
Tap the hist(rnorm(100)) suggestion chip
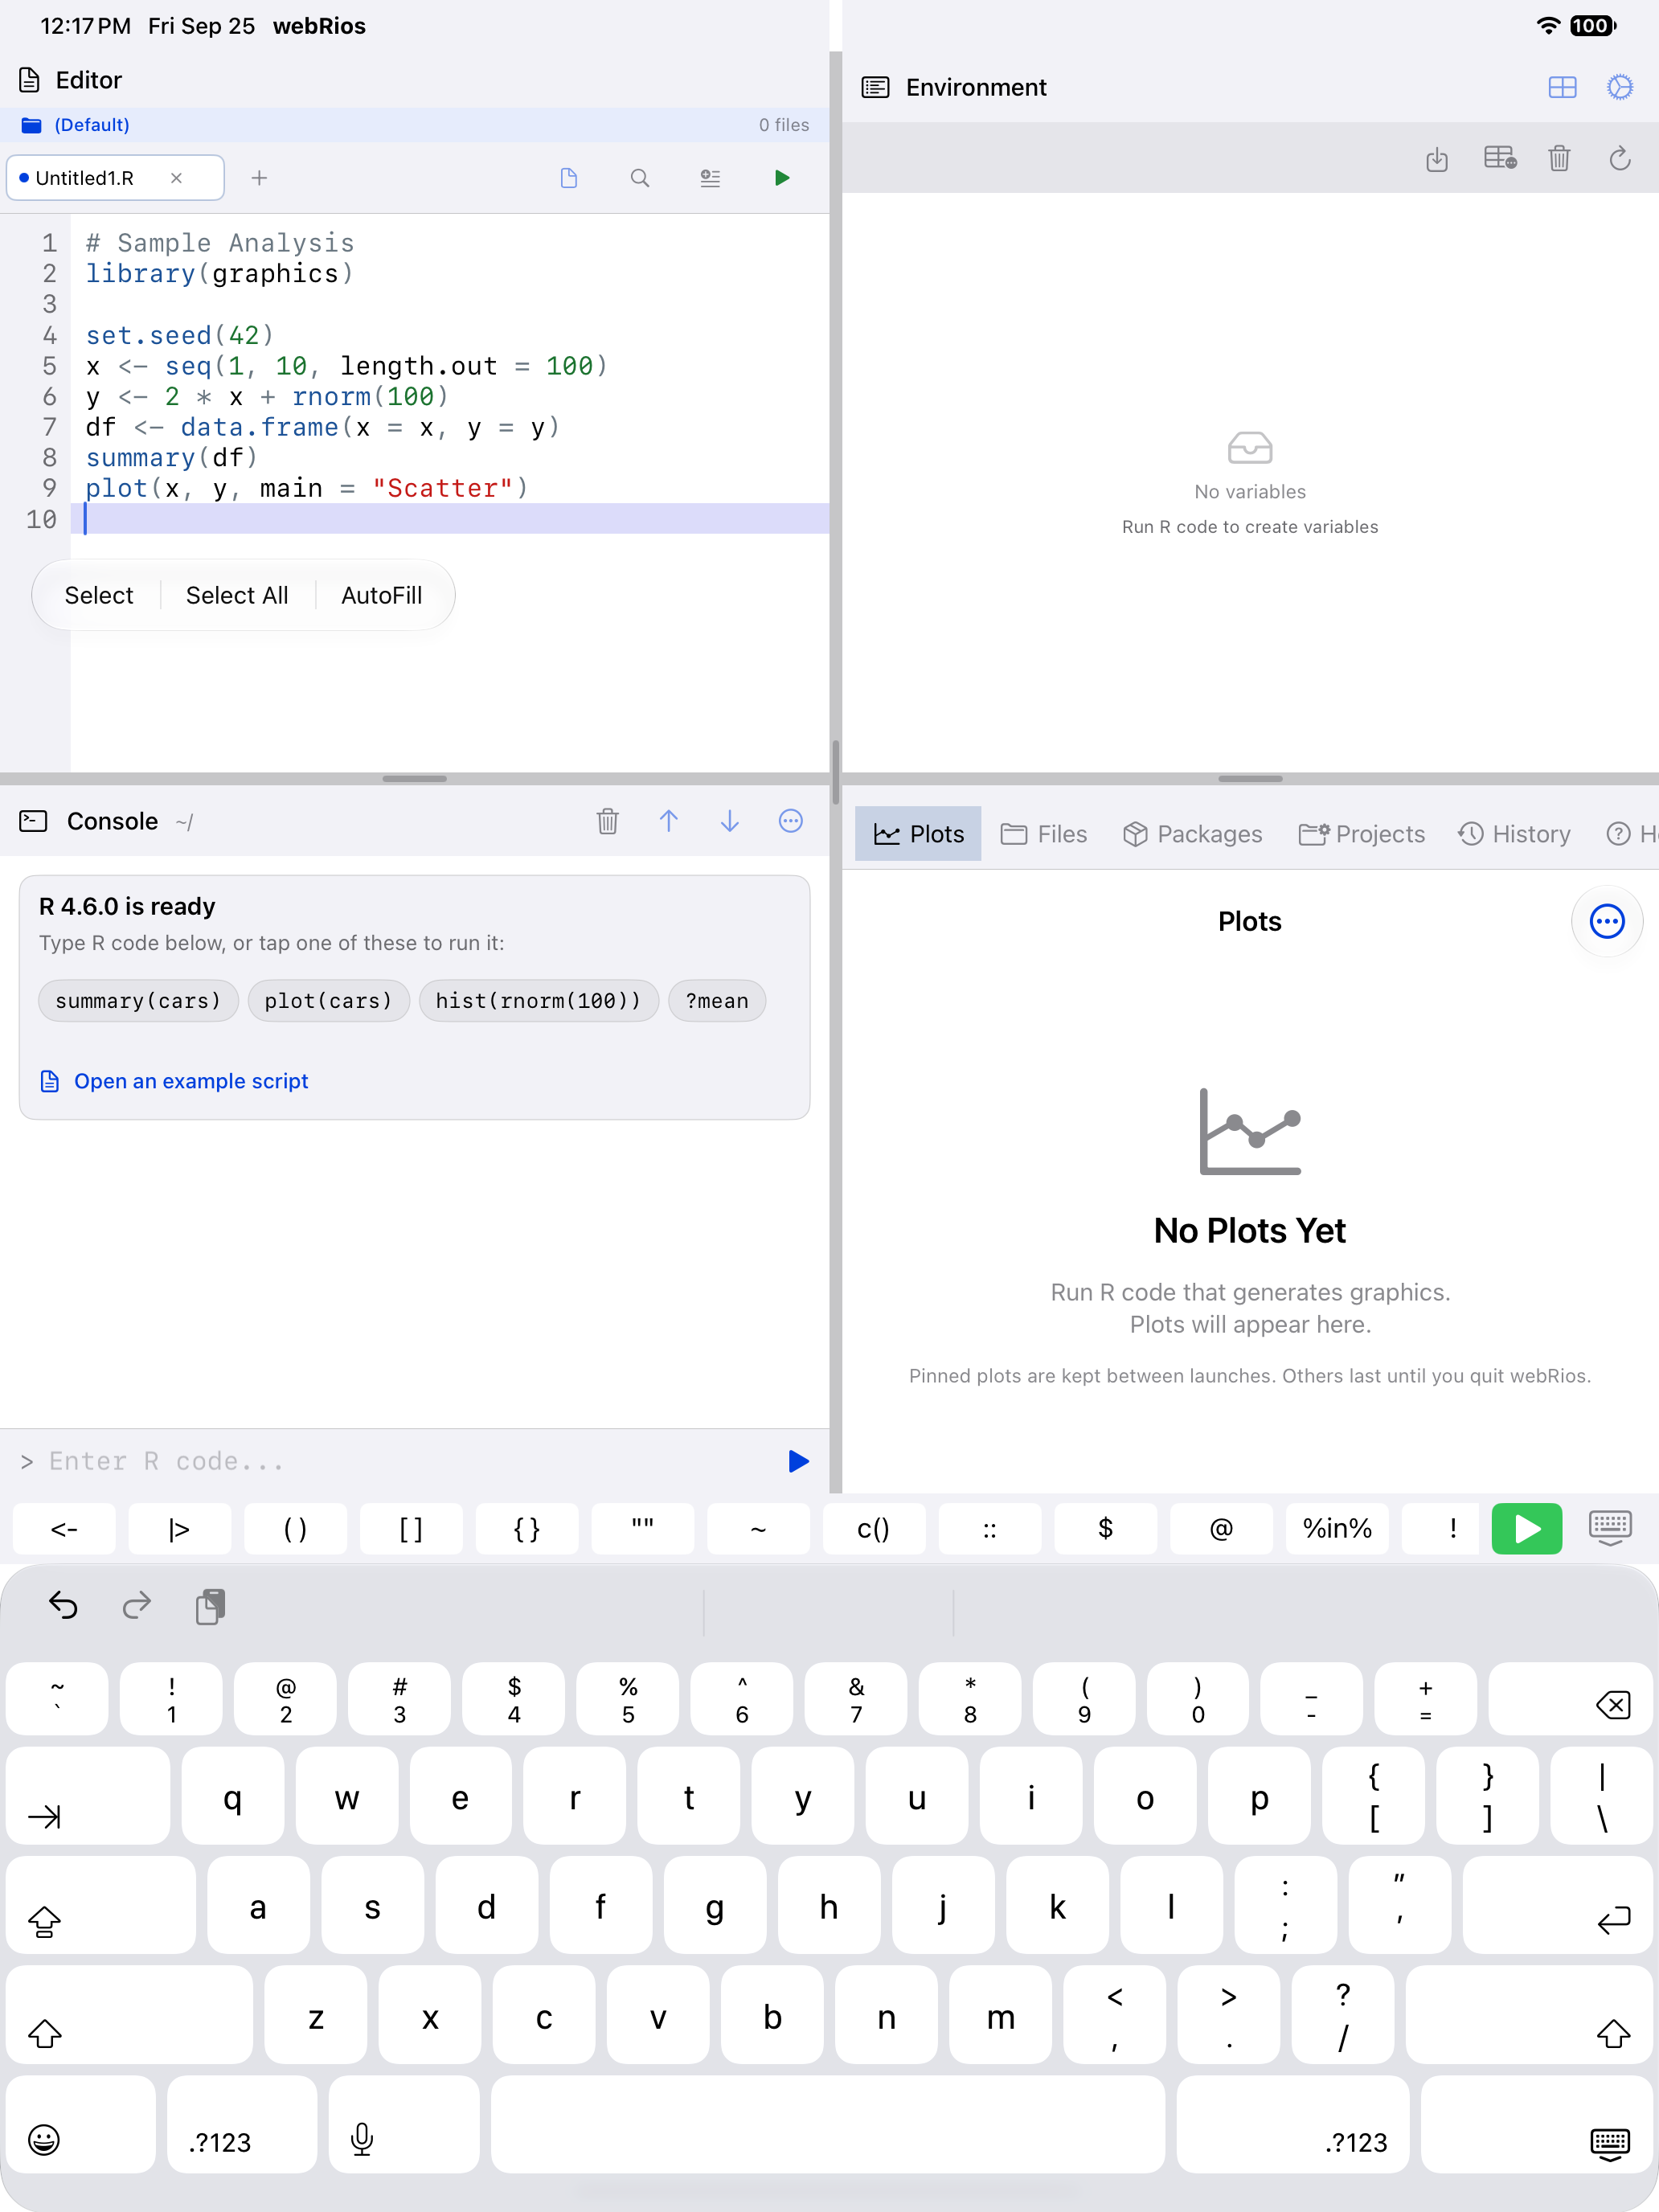[x=538, y=1001]
